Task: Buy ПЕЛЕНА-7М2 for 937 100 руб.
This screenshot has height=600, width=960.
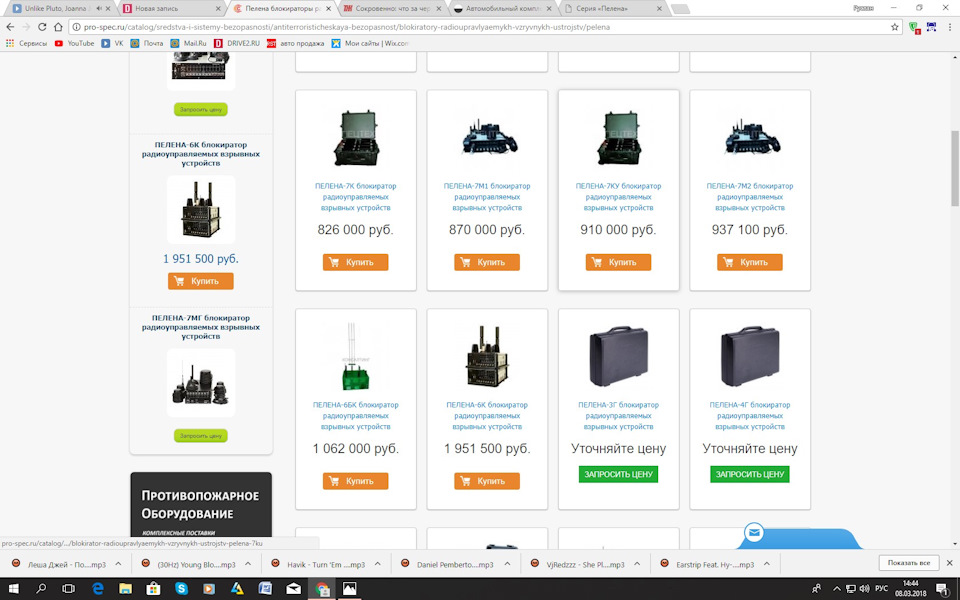Action: click(x=749, y=262)
